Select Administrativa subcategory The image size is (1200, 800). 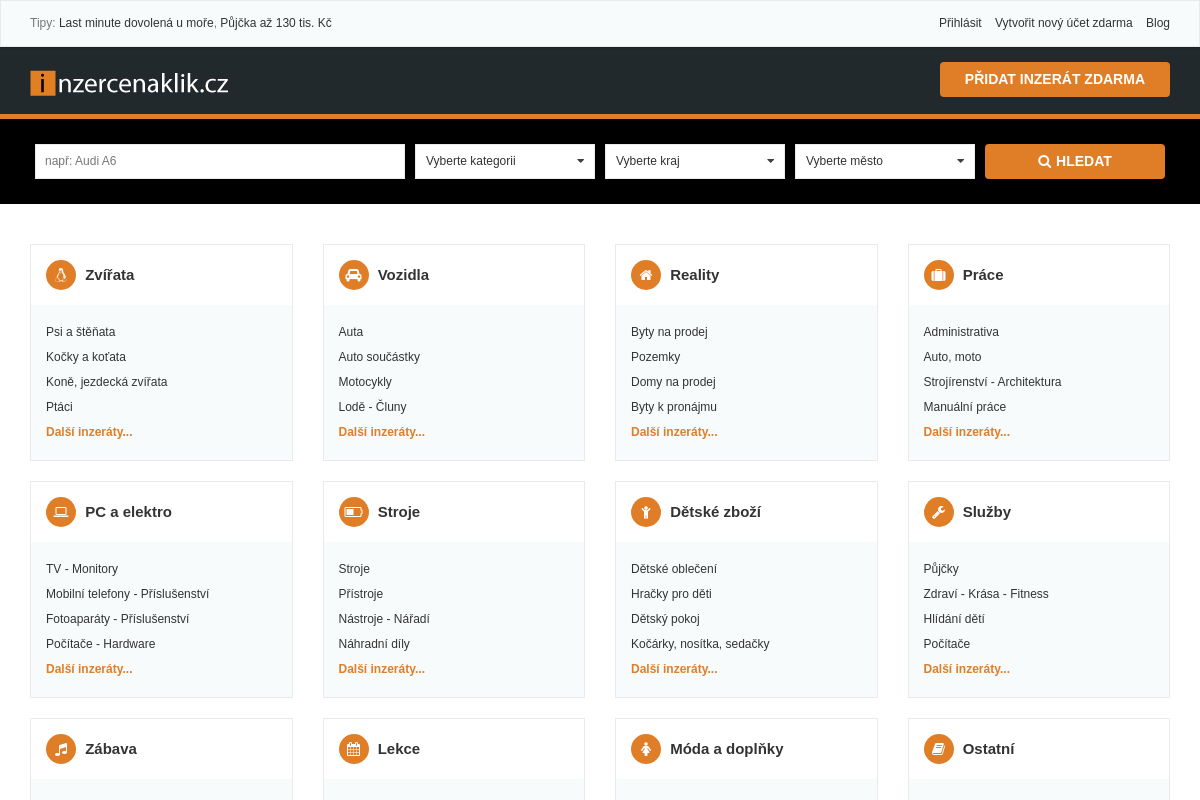(961, 332)
